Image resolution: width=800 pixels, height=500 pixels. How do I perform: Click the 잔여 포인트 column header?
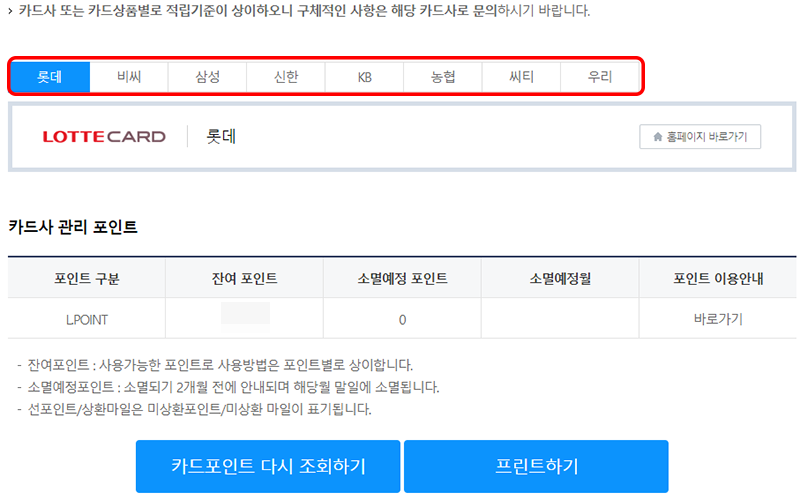(x=244, y=279)
